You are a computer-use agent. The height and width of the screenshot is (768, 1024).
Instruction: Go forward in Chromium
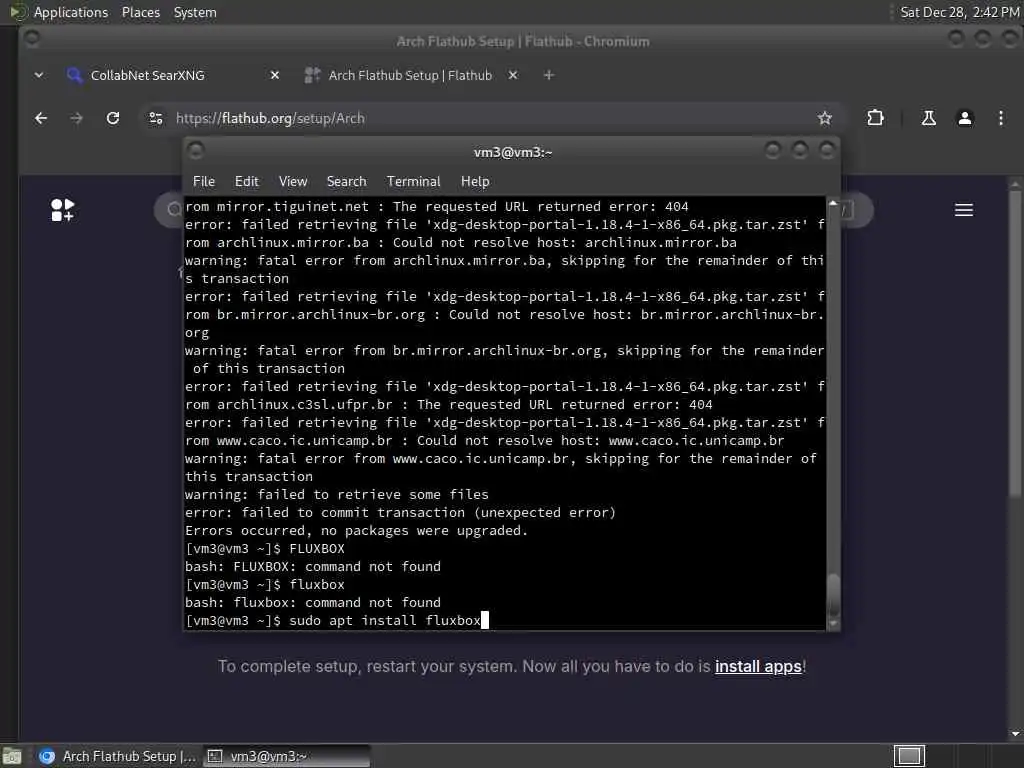(x=77, y=118)
